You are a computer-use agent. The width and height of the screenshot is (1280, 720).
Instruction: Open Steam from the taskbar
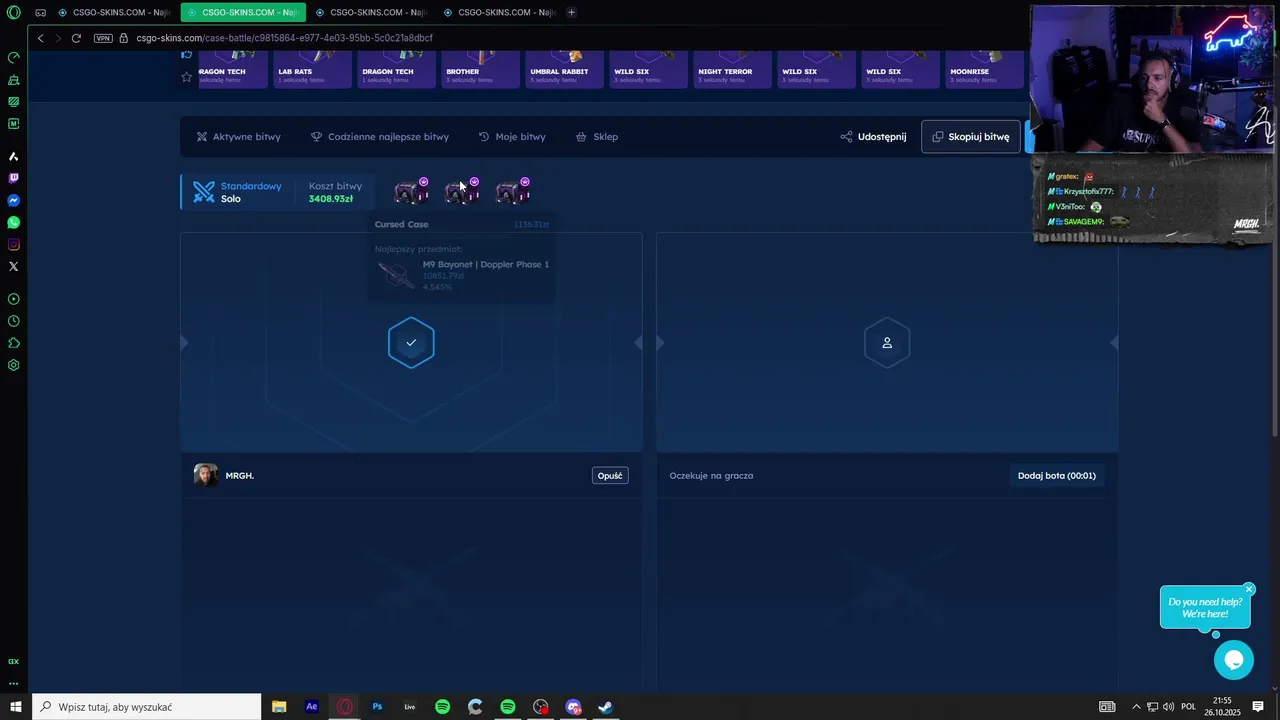tap(605, 707)
